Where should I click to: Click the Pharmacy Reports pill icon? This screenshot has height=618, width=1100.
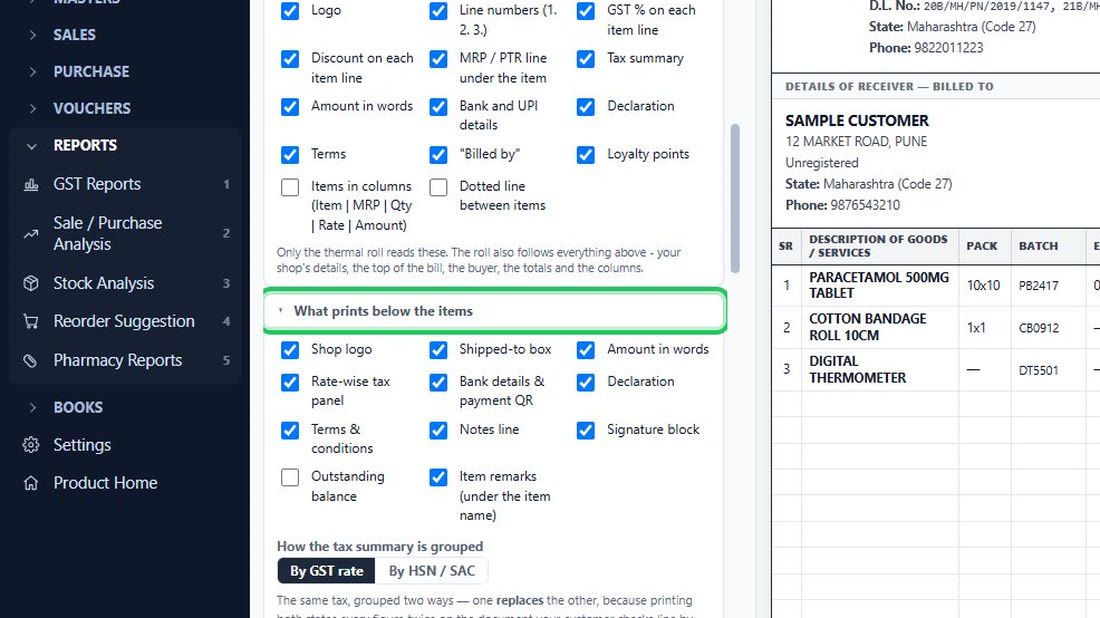[31, 361]
